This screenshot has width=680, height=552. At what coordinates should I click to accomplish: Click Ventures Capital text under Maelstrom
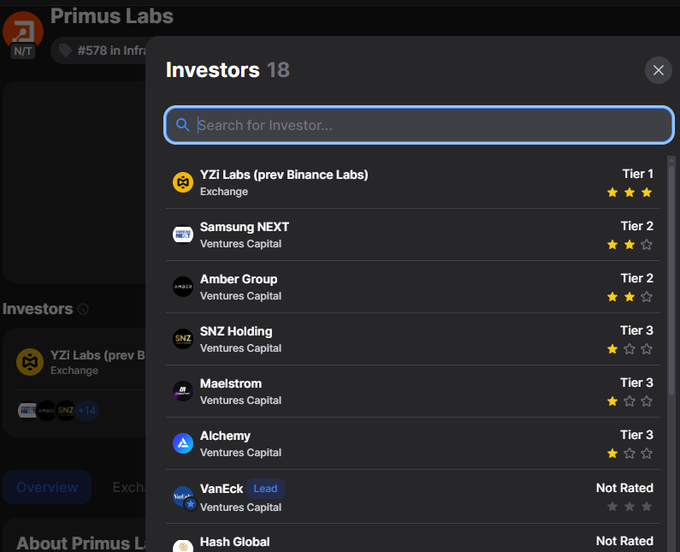pos(241,400)
